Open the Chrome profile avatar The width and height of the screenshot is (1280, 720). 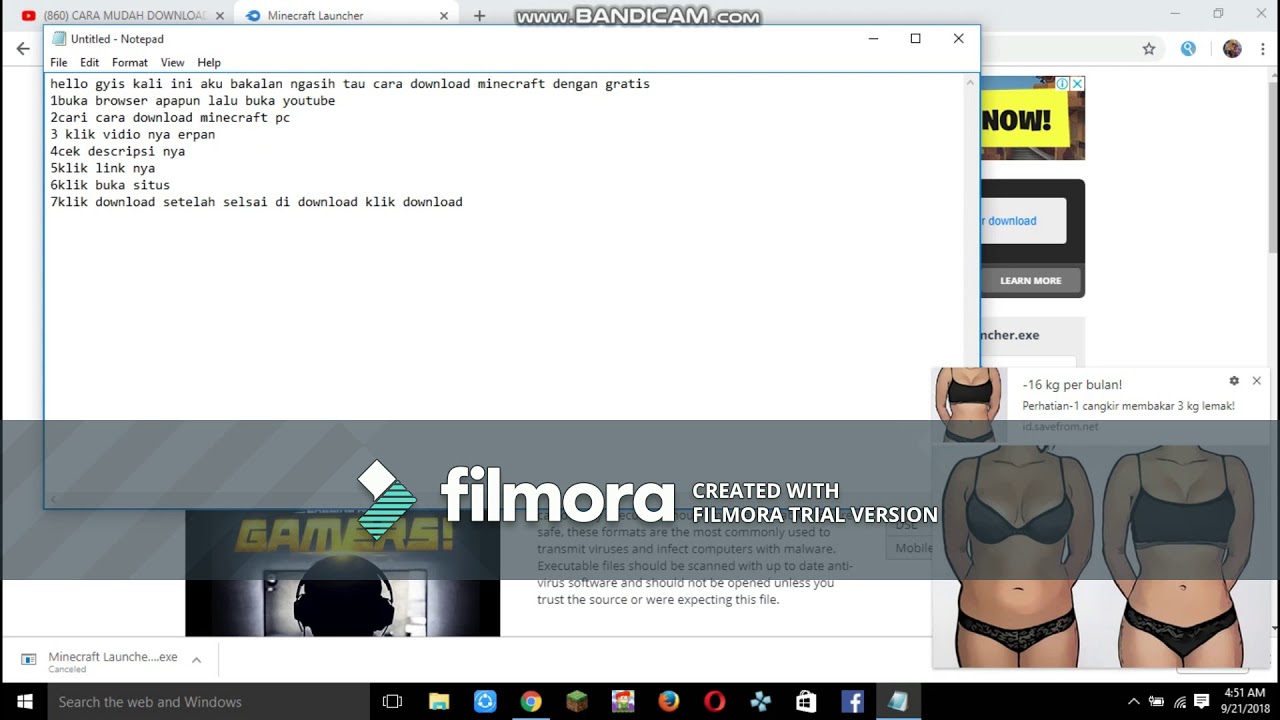(1232, 48)
